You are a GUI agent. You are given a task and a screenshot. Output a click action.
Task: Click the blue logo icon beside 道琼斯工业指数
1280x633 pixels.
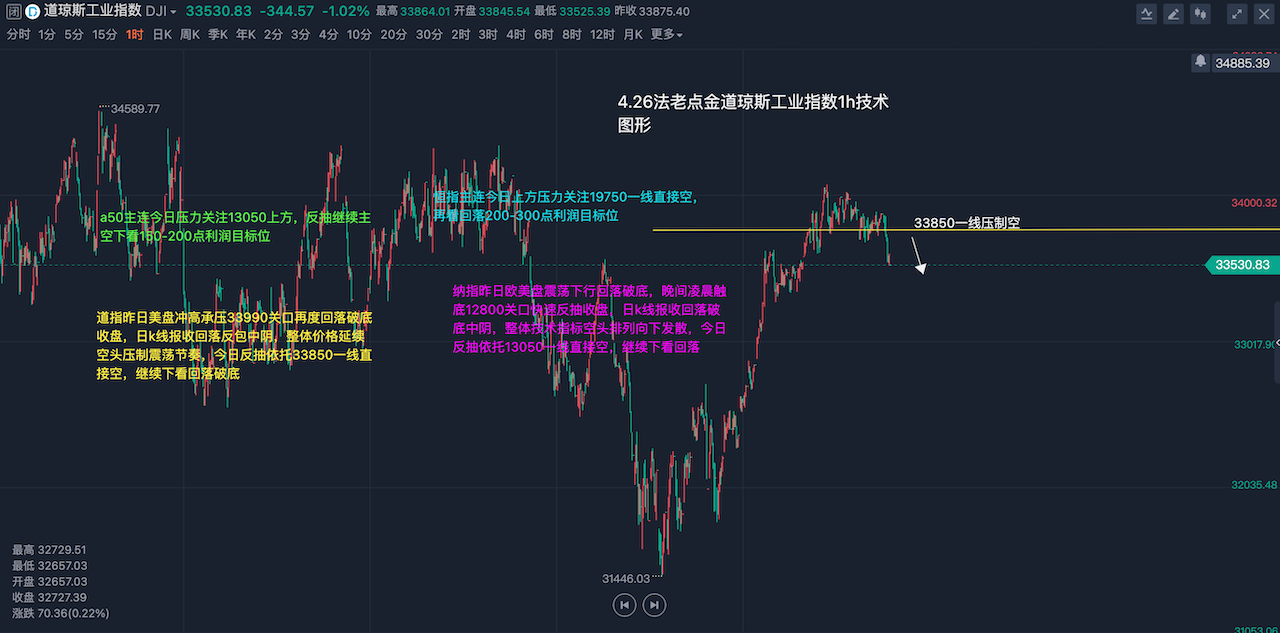click(32, 12)
